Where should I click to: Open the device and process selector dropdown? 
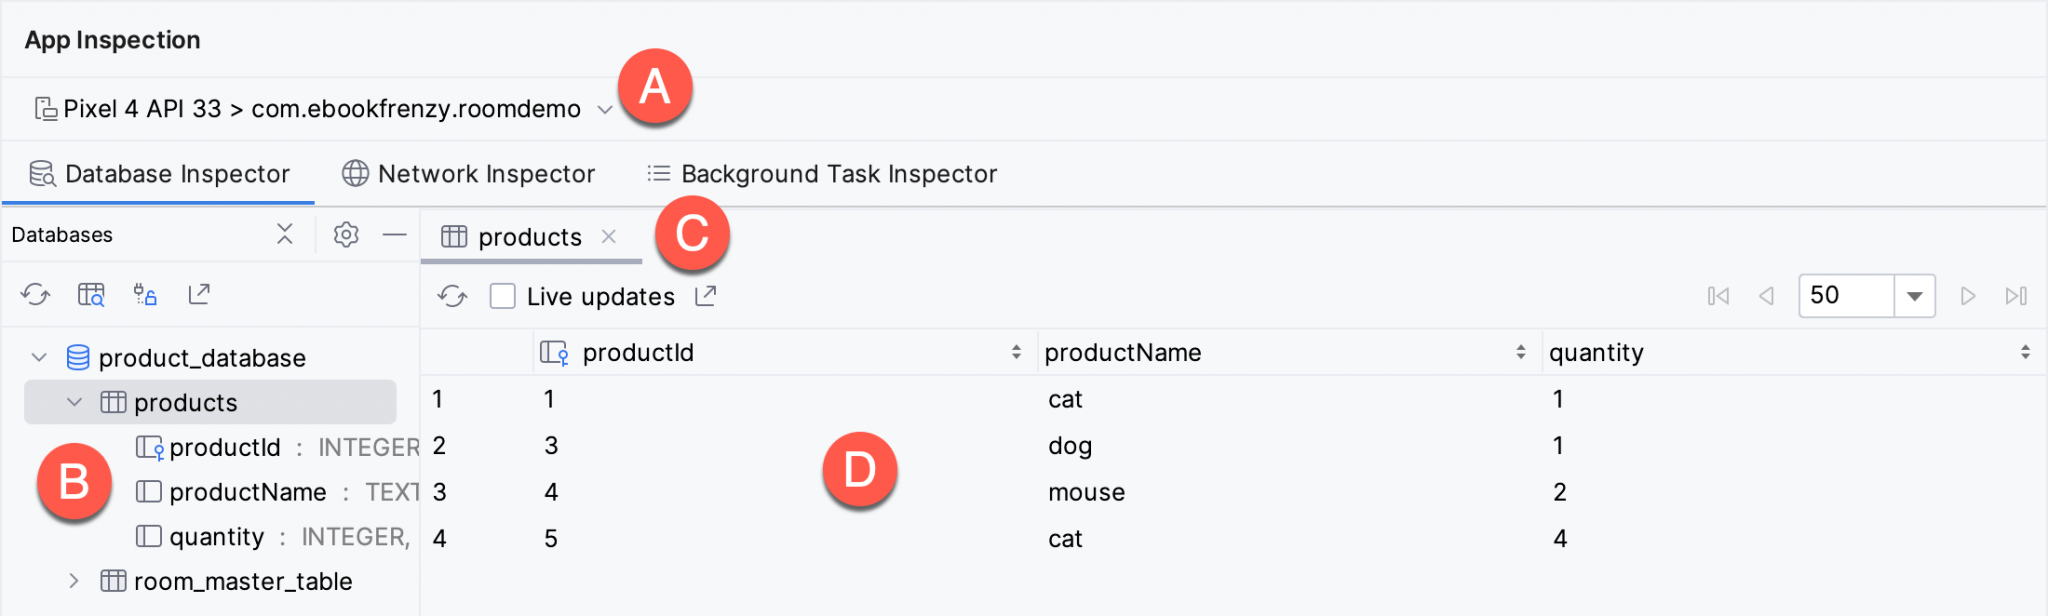pyautogui.click(x=604, y=109)
